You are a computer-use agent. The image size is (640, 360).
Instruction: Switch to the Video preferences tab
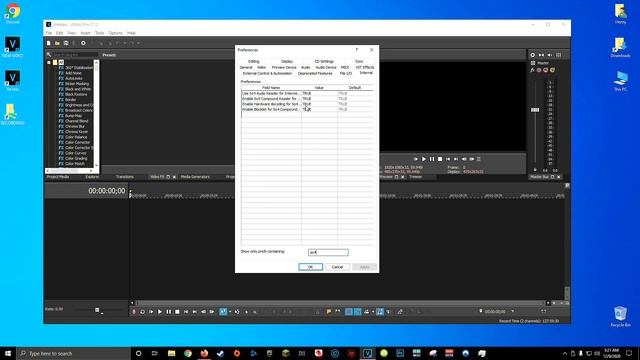261,67
